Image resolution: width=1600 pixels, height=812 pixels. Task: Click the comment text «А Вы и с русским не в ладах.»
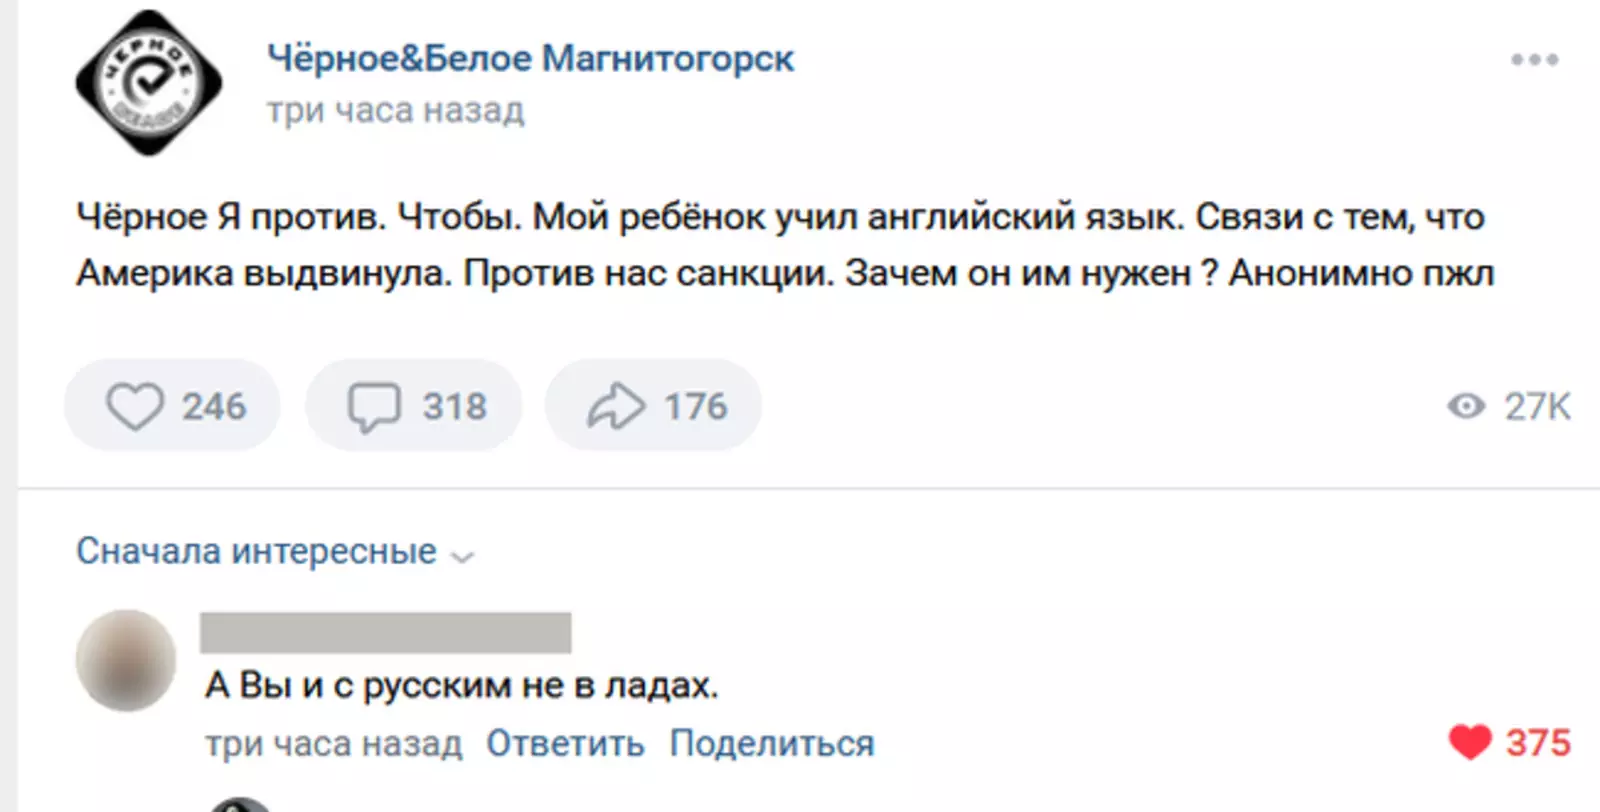pyautogui.click(x=461, y=685)
